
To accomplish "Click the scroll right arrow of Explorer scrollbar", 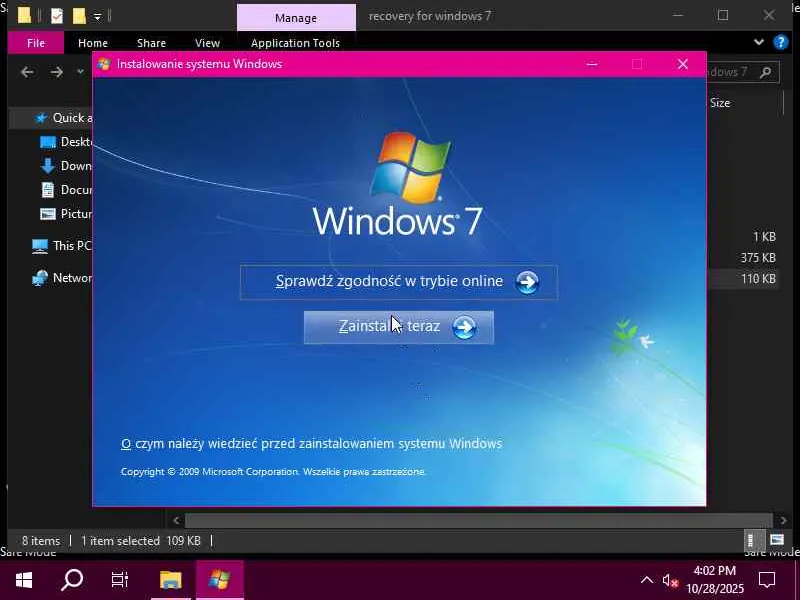I will pos(783,520).
